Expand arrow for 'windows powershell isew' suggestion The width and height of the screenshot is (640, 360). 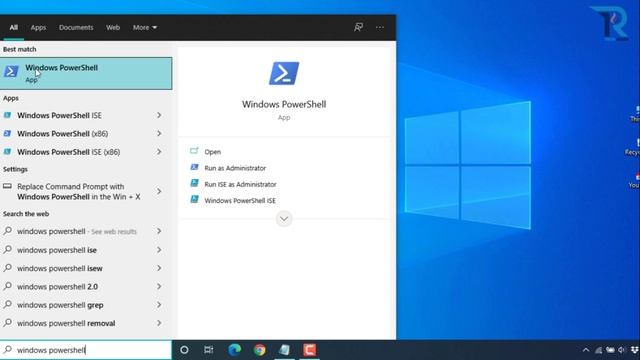159,268
